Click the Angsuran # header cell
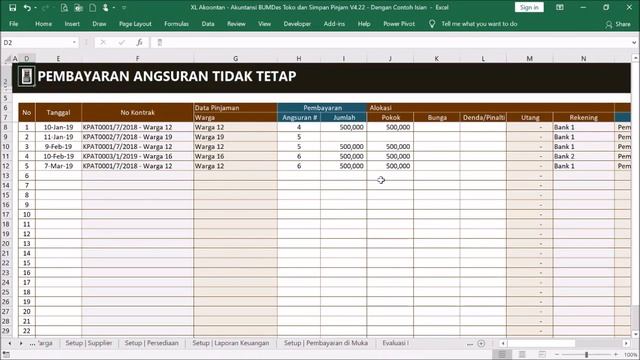This screenshot has width=640, height=360. [x=299, y=118]
